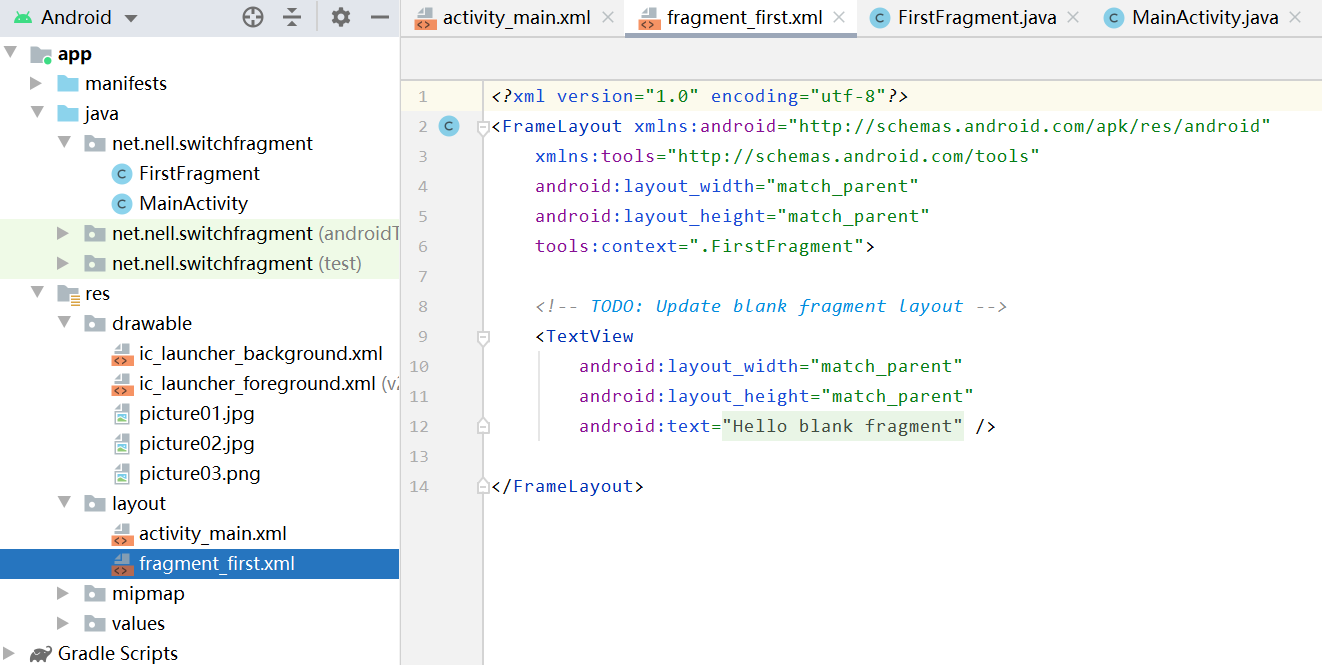Screen dimensions: 1322x665
Task: Click tools:context=".FirstFragment" attribute
Action: 700,246
